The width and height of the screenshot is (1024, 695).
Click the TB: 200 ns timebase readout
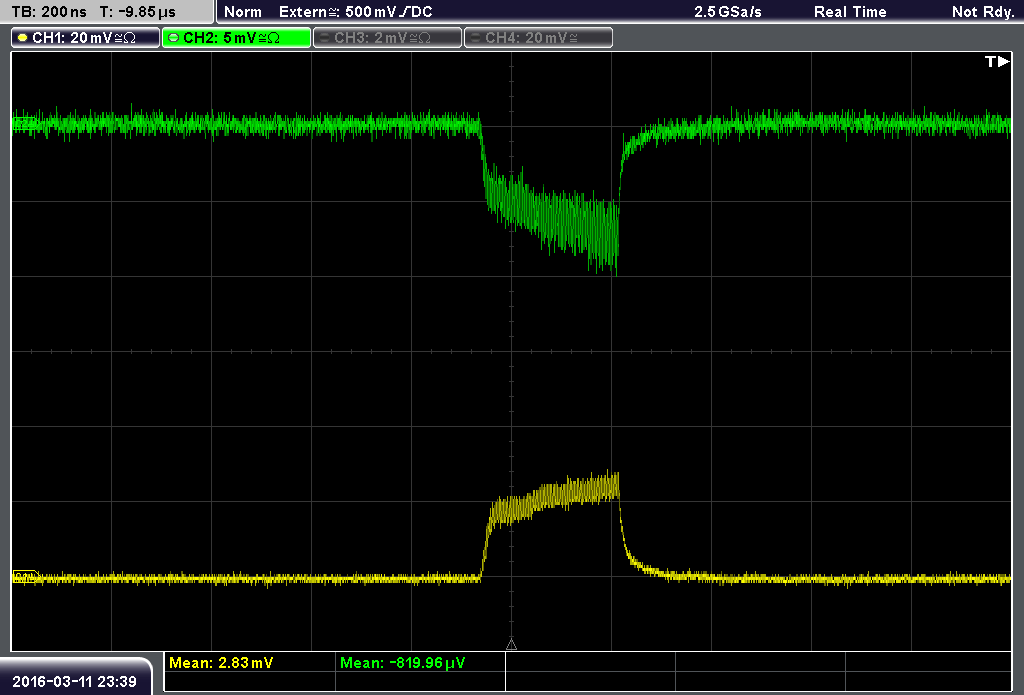49,12
